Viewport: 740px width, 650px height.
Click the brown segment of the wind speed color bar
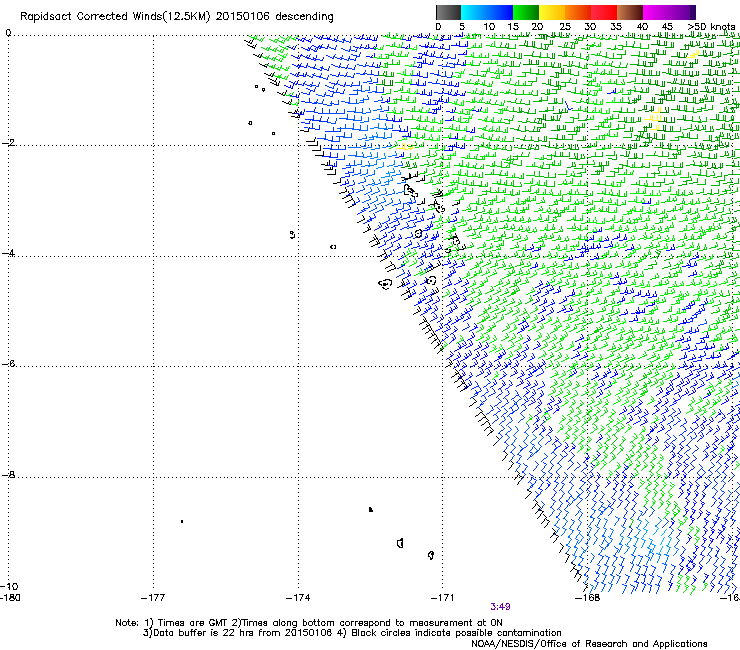[x=630, y=12]
